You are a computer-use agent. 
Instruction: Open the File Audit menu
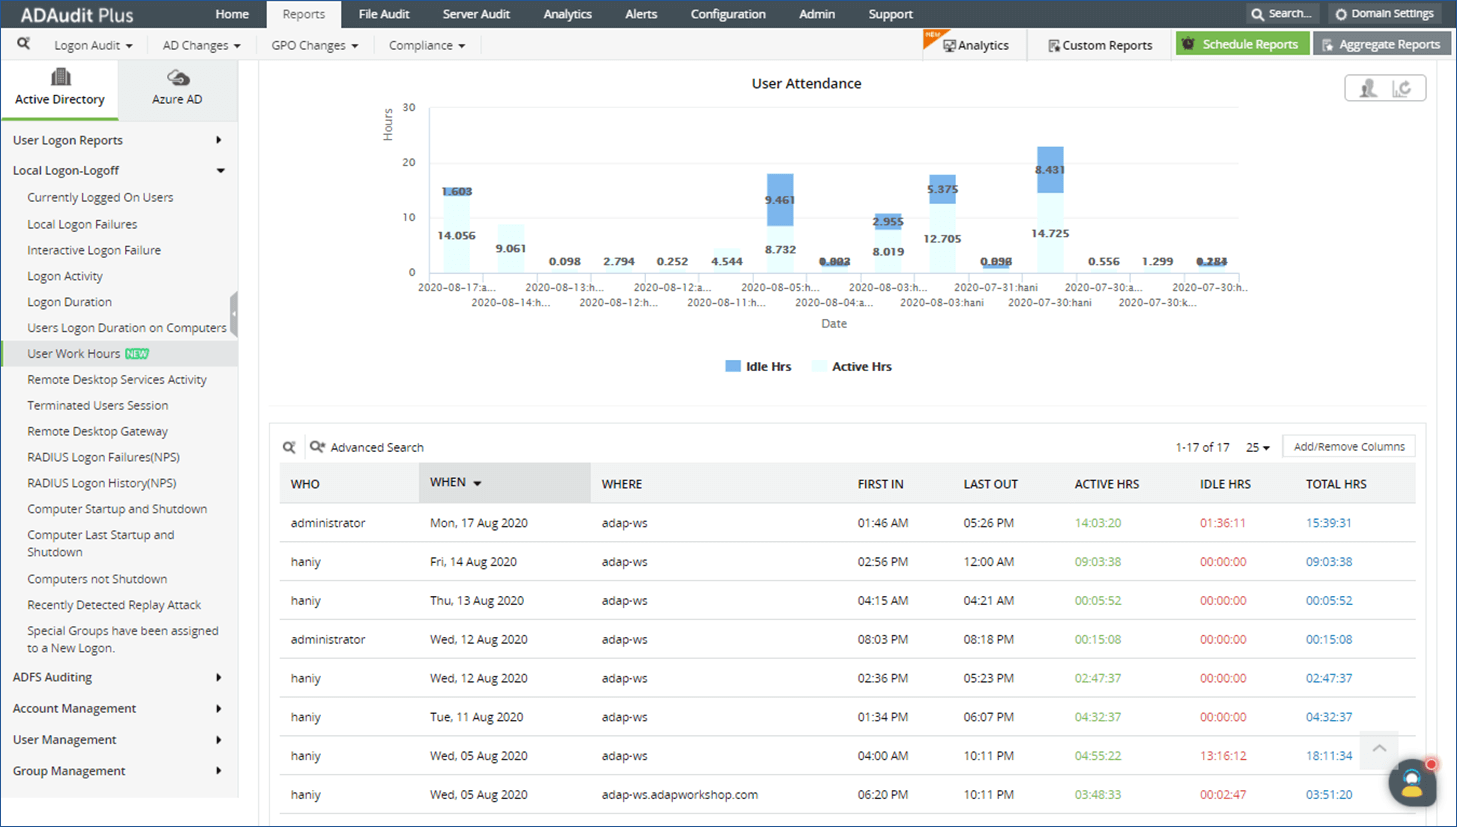[x=384, y=14]
